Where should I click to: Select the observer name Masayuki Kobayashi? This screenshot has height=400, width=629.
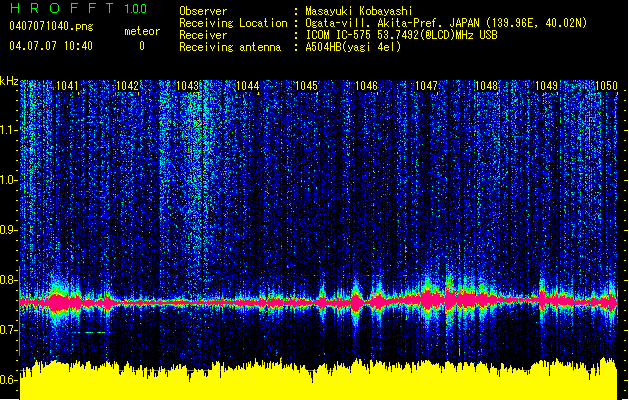359,11
